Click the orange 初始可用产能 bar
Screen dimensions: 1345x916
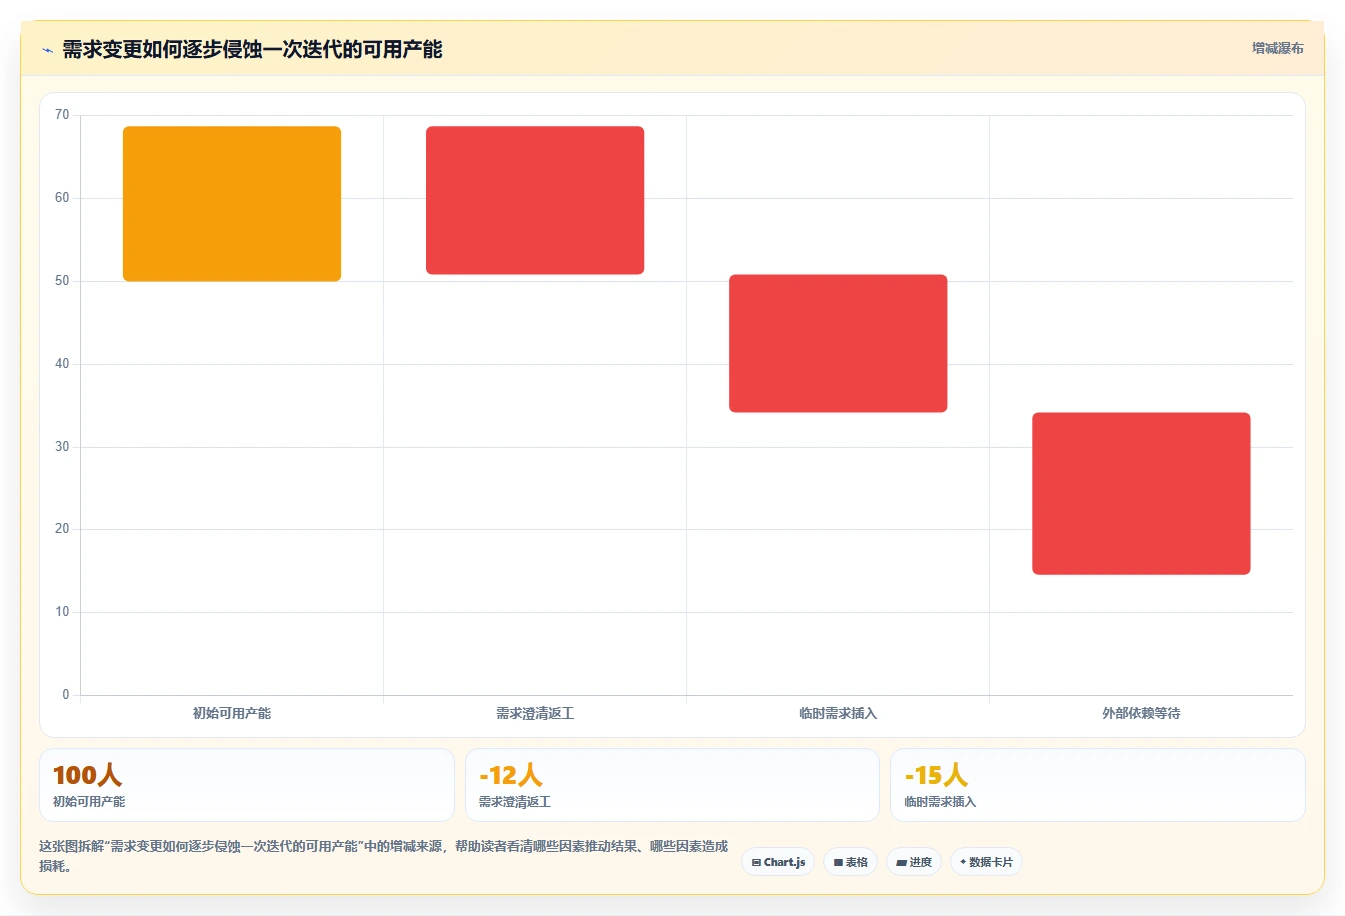[232, 204]
